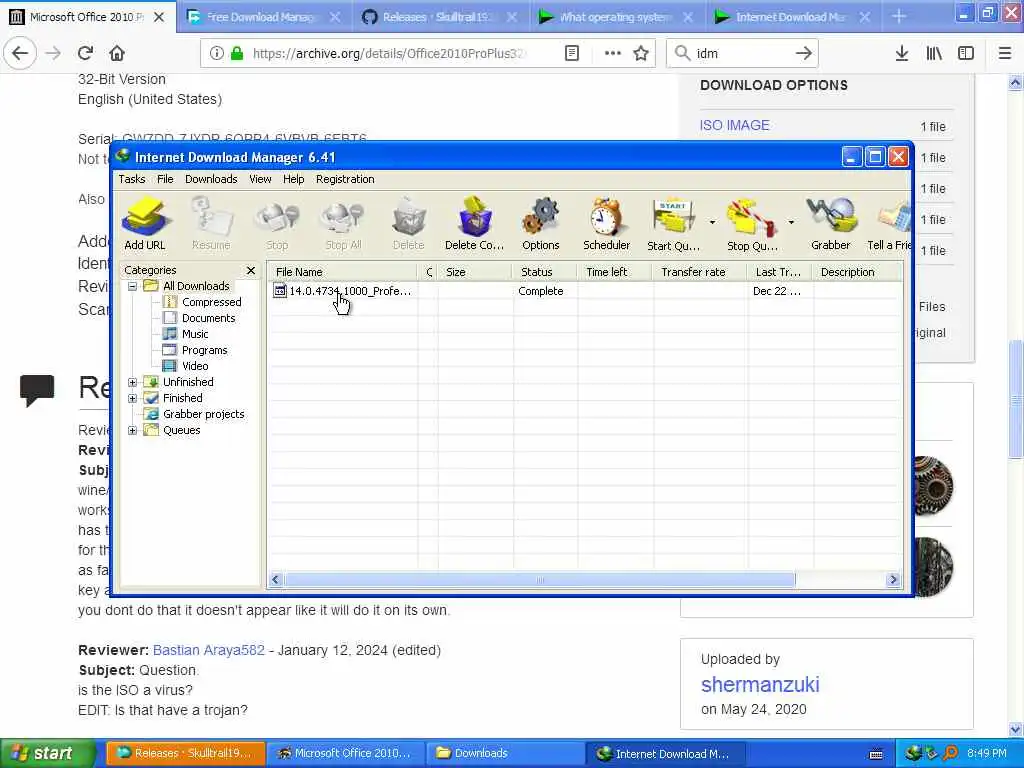The width and height of the screenshot is (1024, 768).
Task: Open Start Queue dropdown arrow
Action: pyautogui.click(x=712, y=223)
